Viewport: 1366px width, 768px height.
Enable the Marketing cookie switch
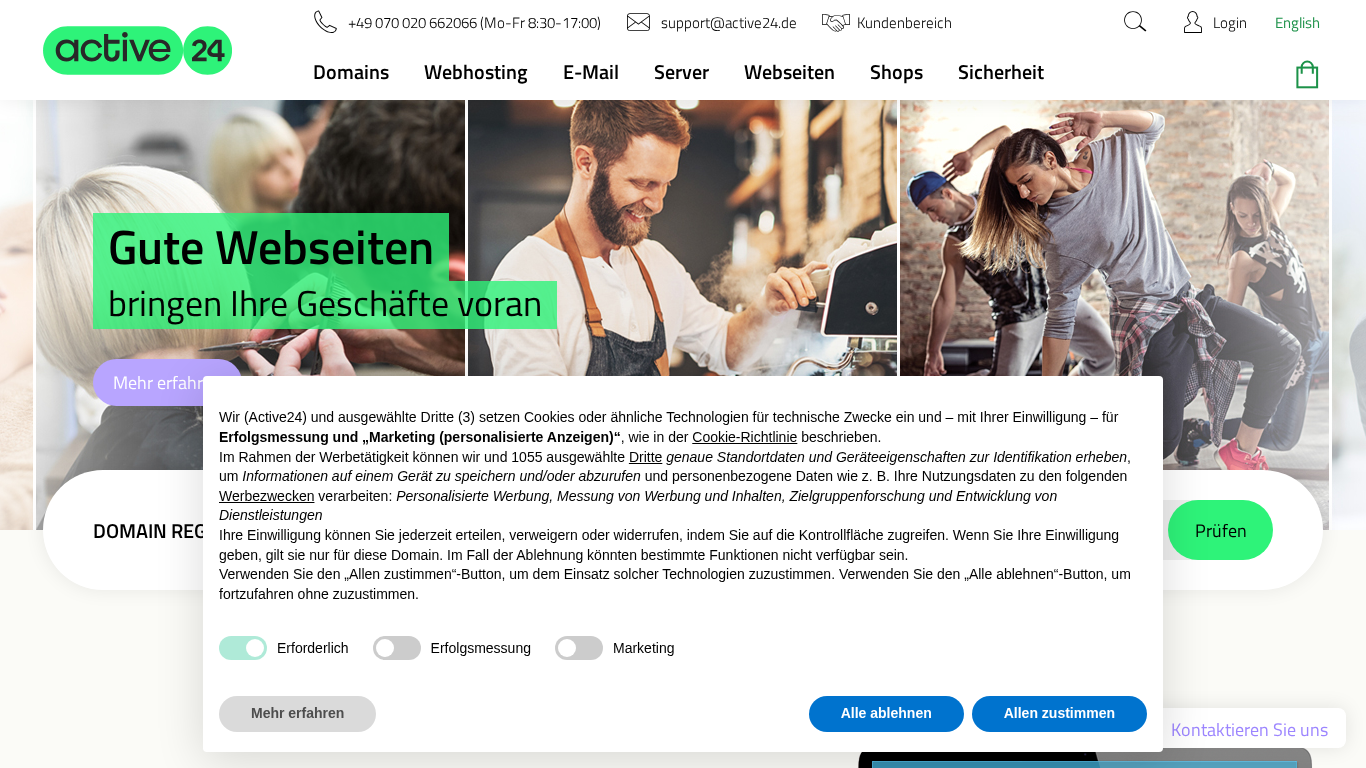[x=579, y=648]
